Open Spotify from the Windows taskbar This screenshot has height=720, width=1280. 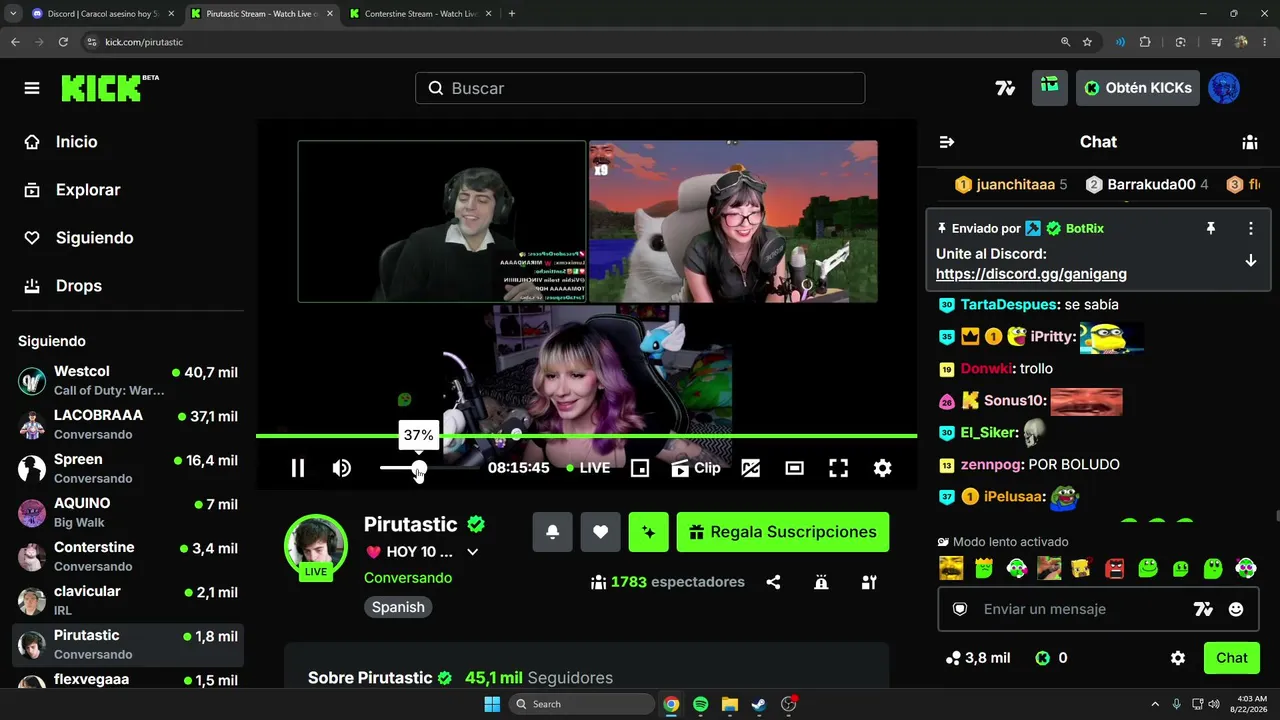tap(701, 704)
